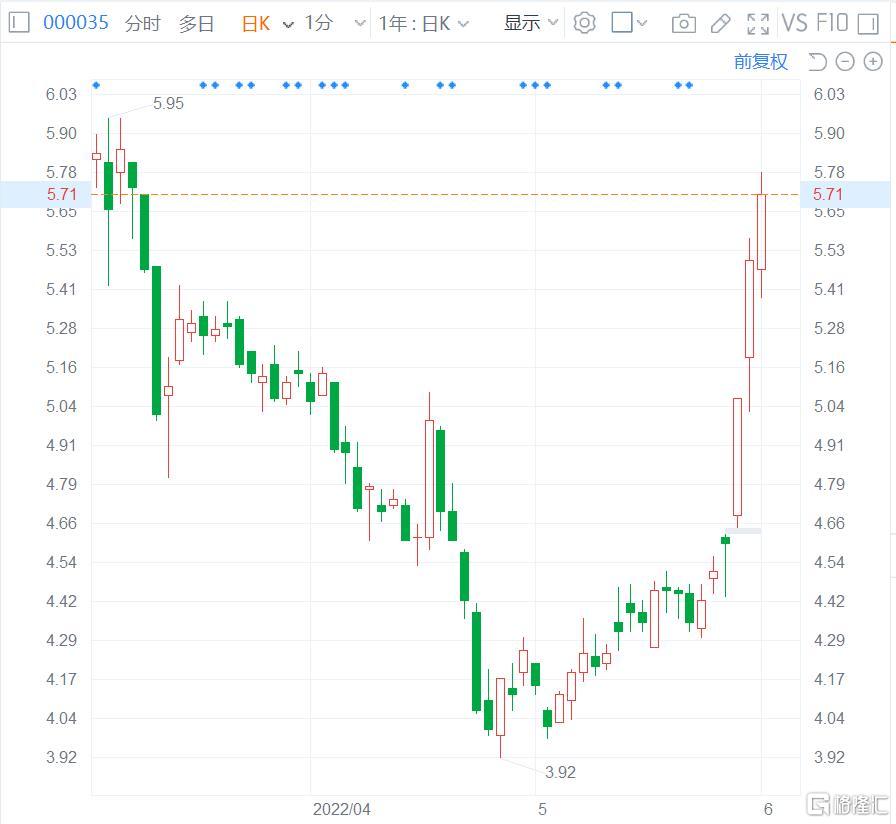Select the 1分 one-minute period
The width and height of the screenshot is (896, 824).
[318, 23]
